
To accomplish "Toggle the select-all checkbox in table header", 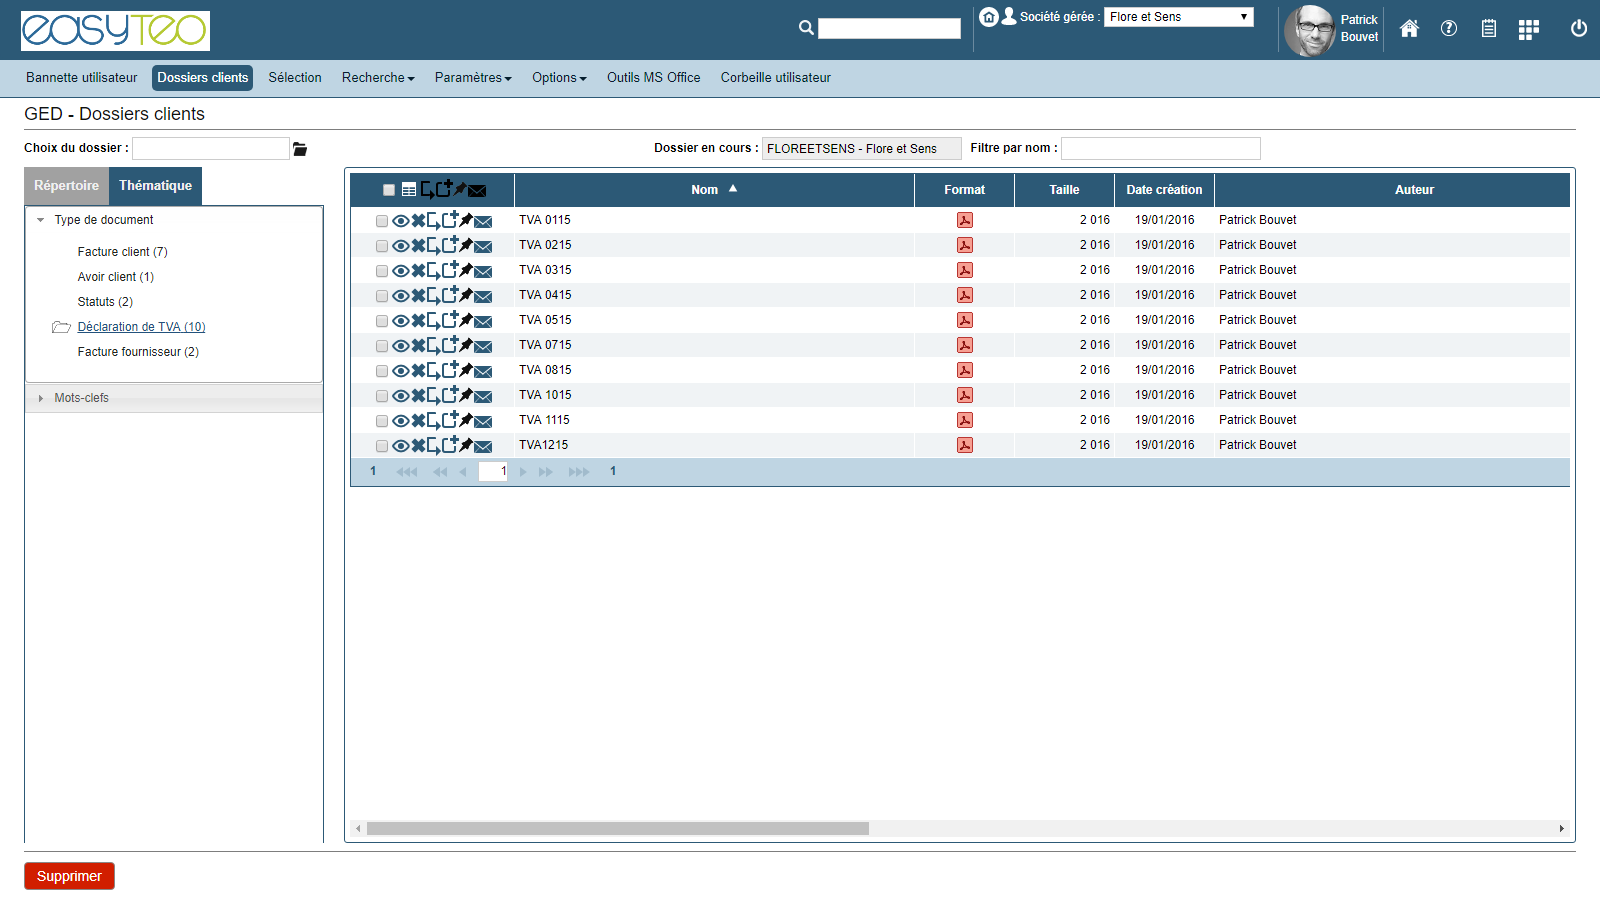I will [x=389, y=190].
